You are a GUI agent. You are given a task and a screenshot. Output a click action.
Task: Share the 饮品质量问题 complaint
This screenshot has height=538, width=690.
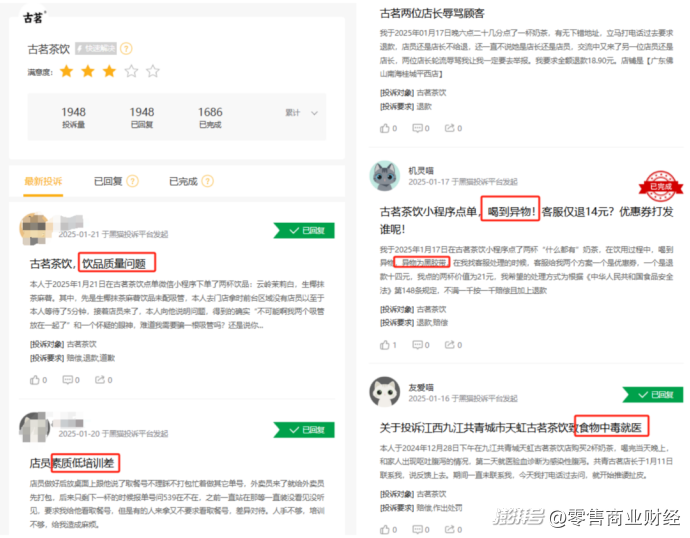click(x=101, y=380)
